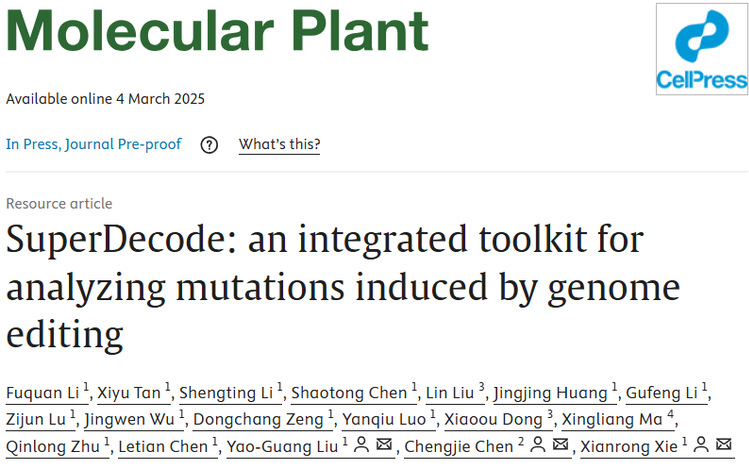
Task: Click the envelope icon after Xianrong Xie
Action: [x=723, y=446]
